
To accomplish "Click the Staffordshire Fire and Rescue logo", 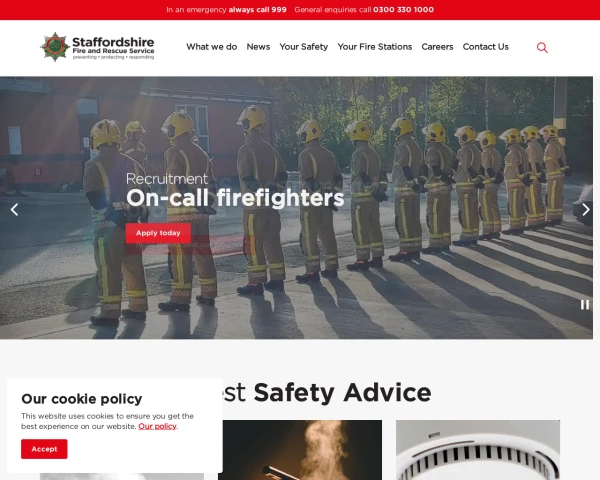I will (97, 47).
